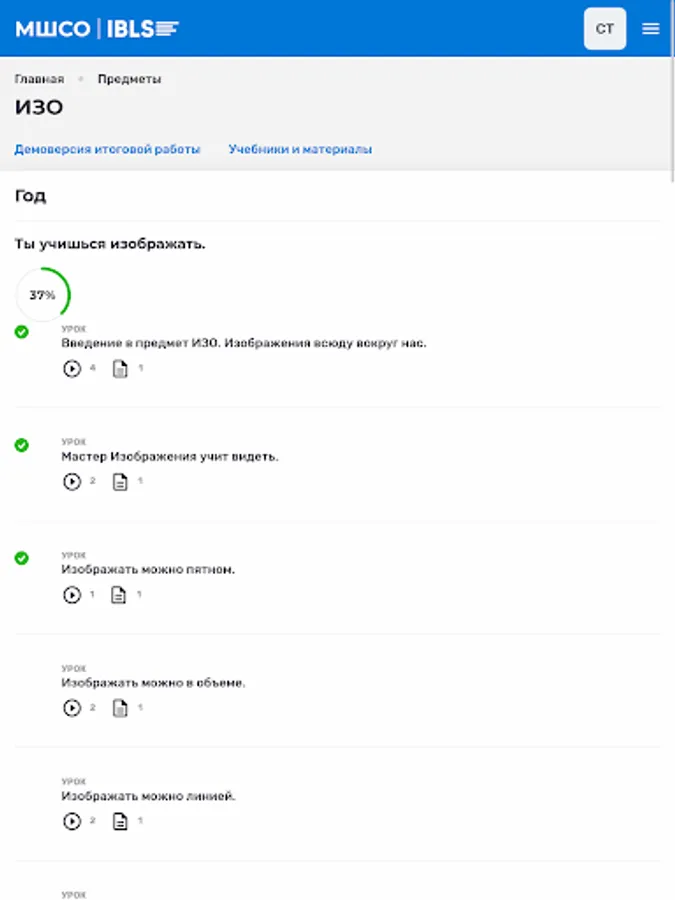675x900 pixels.
Task: Play videos for Мастер Изображения учит видеть
Action: coord(72,482)
